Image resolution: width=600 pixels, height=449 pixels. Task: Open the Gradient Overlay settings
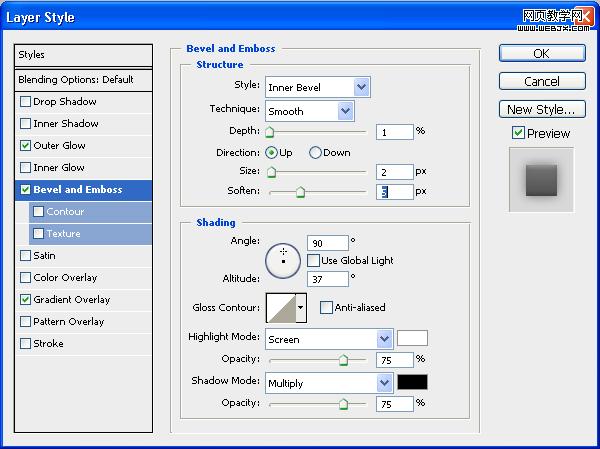coord(83,300)
